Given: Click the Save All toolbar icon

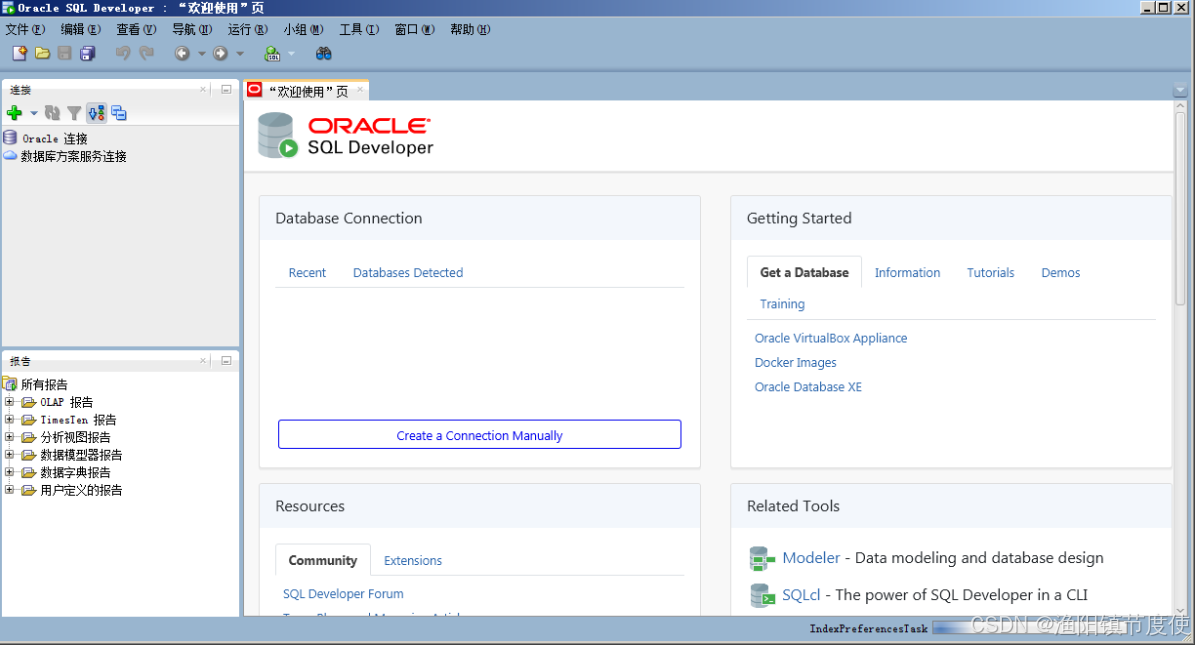Looking at the screenshot, I should [88, 53].
